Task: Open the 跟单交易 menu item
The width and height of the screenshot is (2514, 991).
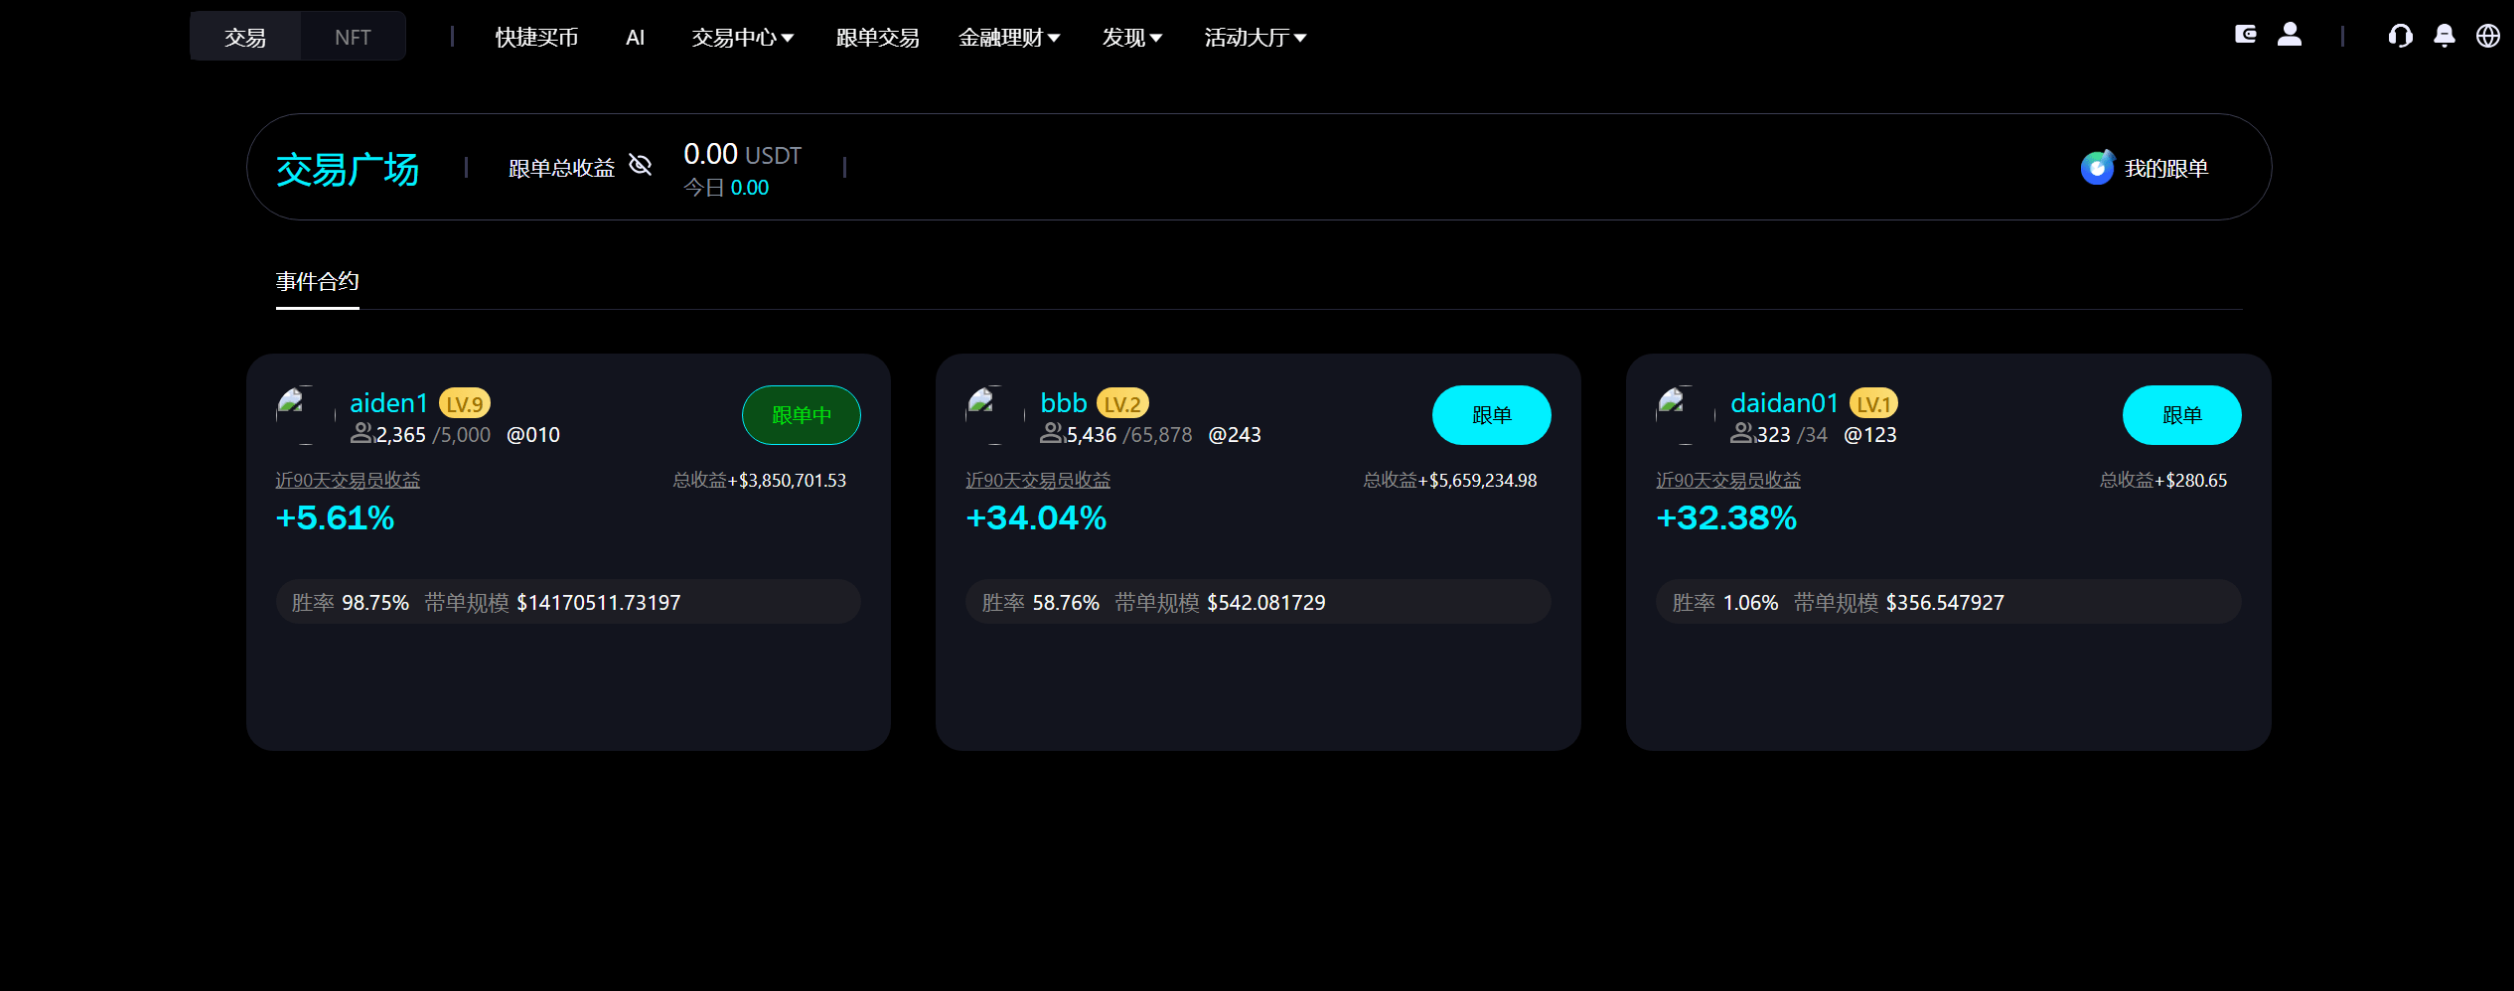Action: (x=877, y=37)
